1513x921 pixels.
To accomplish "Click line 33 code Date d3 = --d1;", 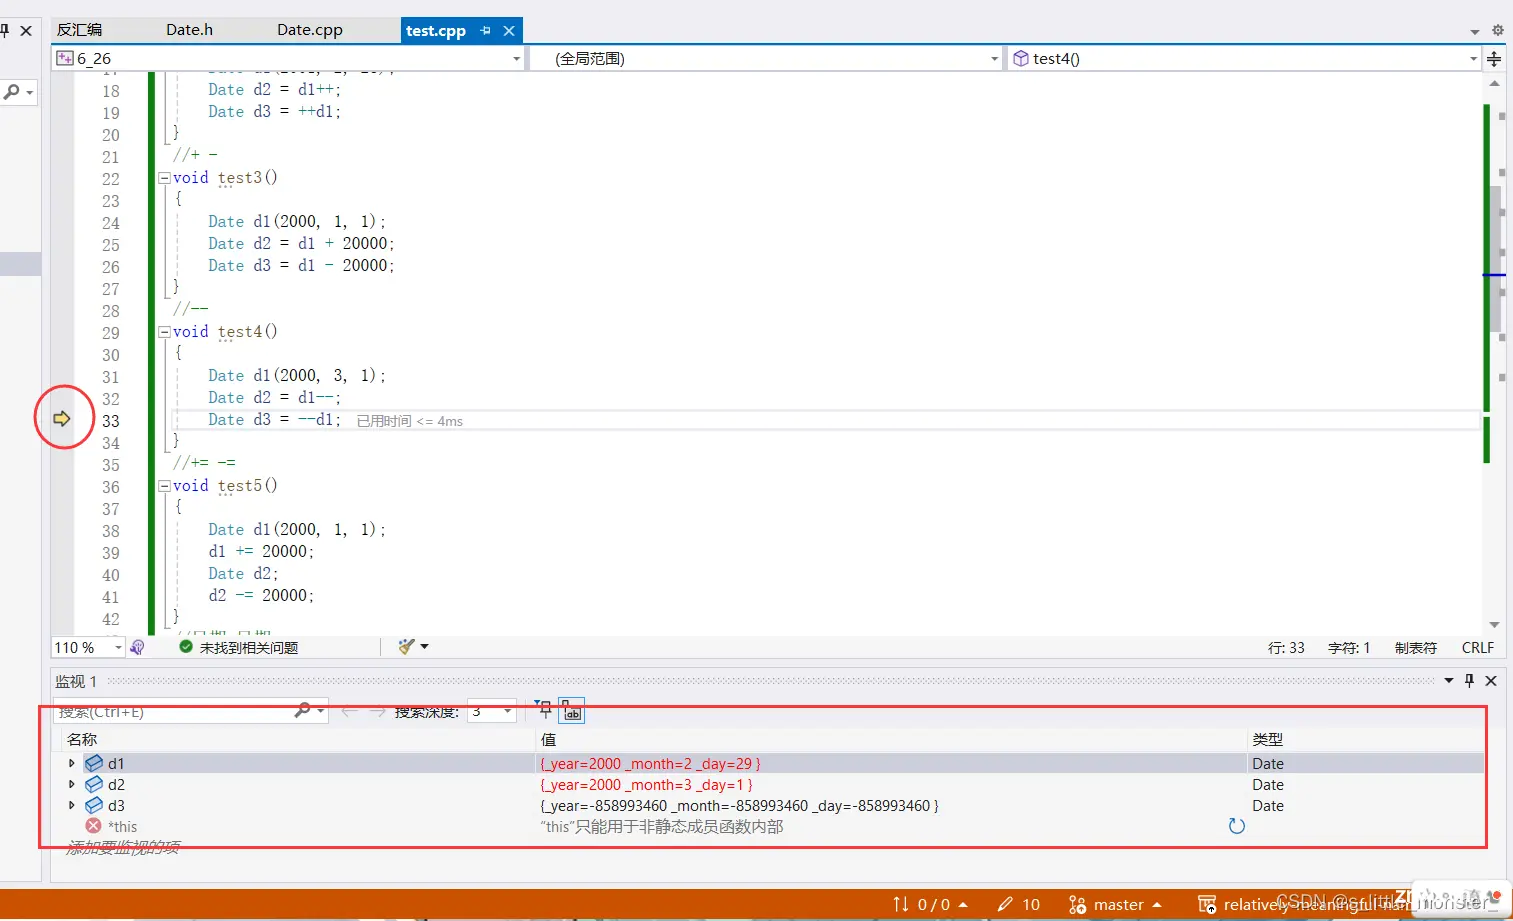I will pyautogui.click(x=274, y=420).
